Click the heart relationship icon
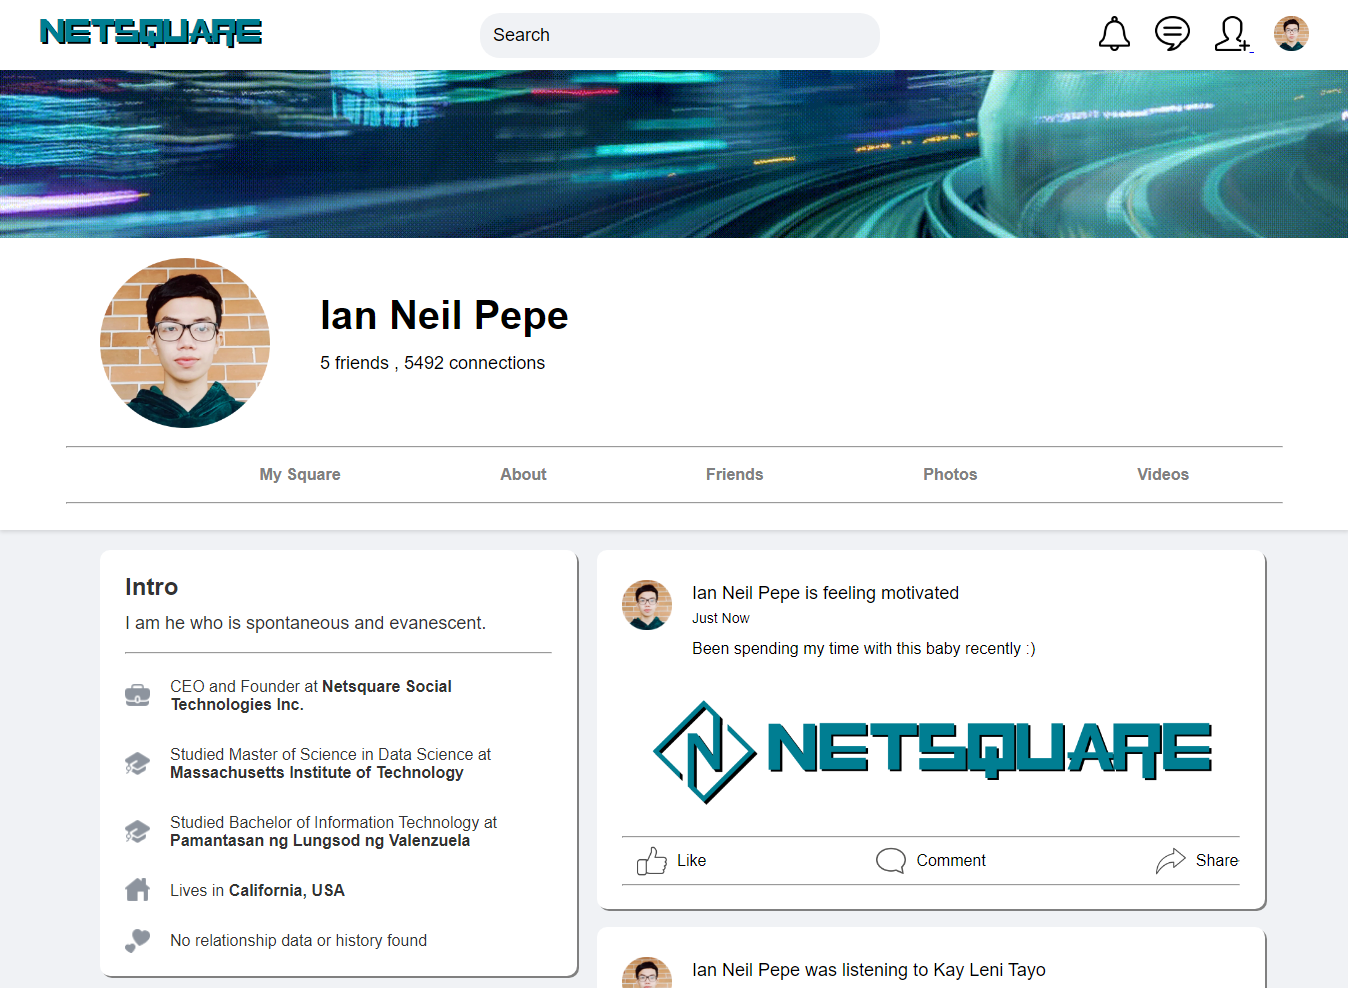 click(x=138, y=940)
